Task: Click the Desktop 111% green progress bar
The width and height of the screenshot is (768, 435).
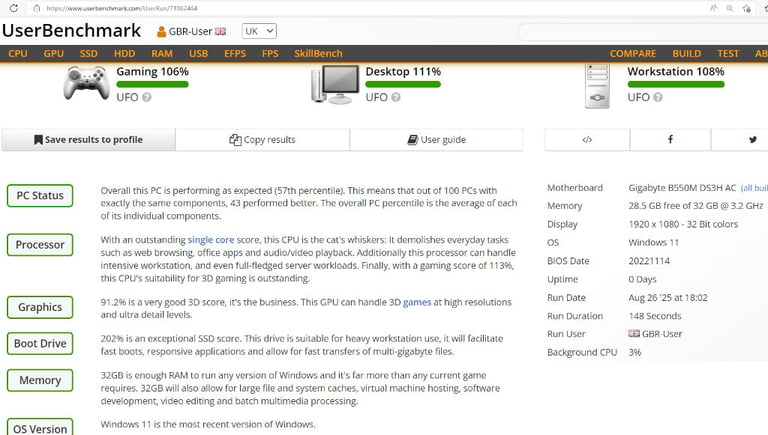Action: coord(403,84)
